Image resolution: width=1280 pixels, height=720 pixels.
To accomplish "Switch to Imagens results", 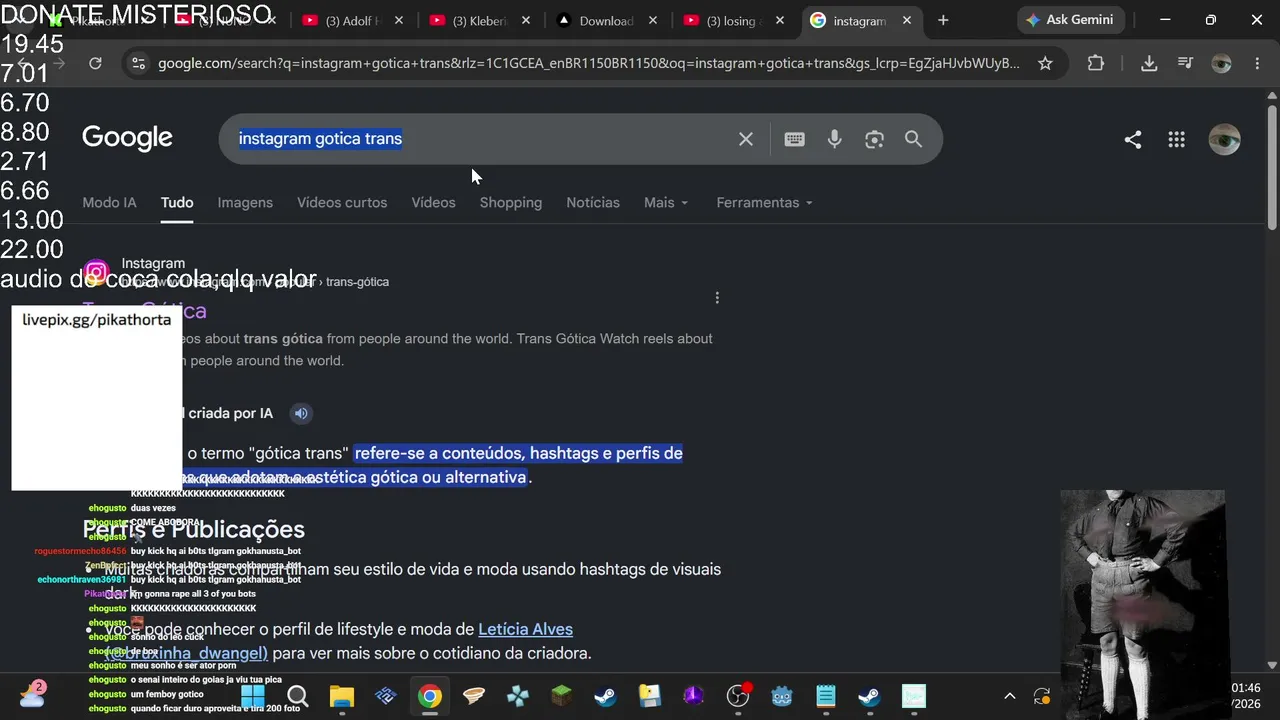I will (x=245, y=202).
